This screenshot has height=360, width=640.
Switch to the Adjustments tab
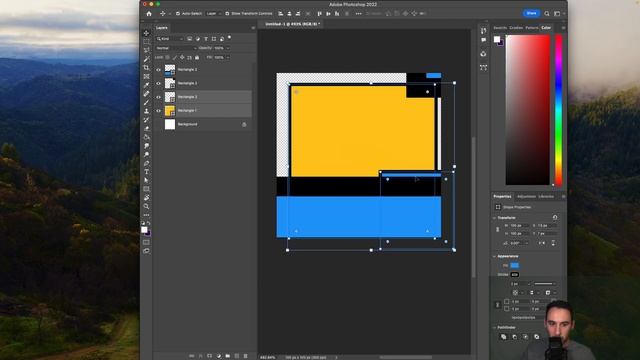[526, 196]
